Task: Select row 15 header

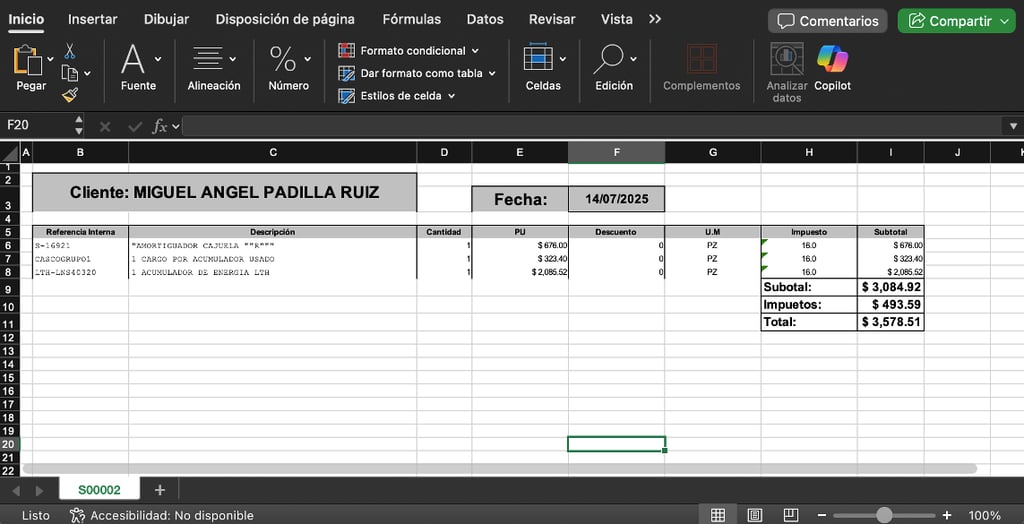Action: pyautogui.click(x=10, y=378)
